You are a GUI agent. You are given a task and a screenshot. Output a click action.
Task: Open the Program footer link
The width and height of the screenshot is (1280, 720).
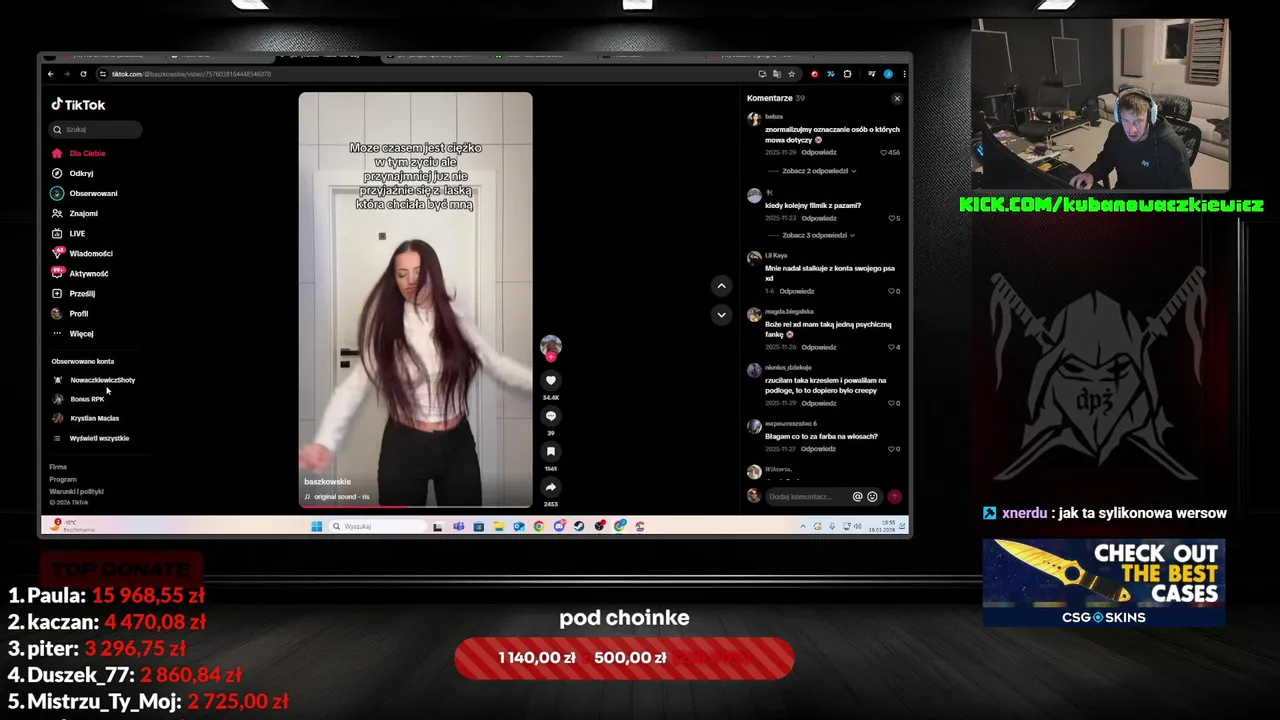click(x=63, y=479)
